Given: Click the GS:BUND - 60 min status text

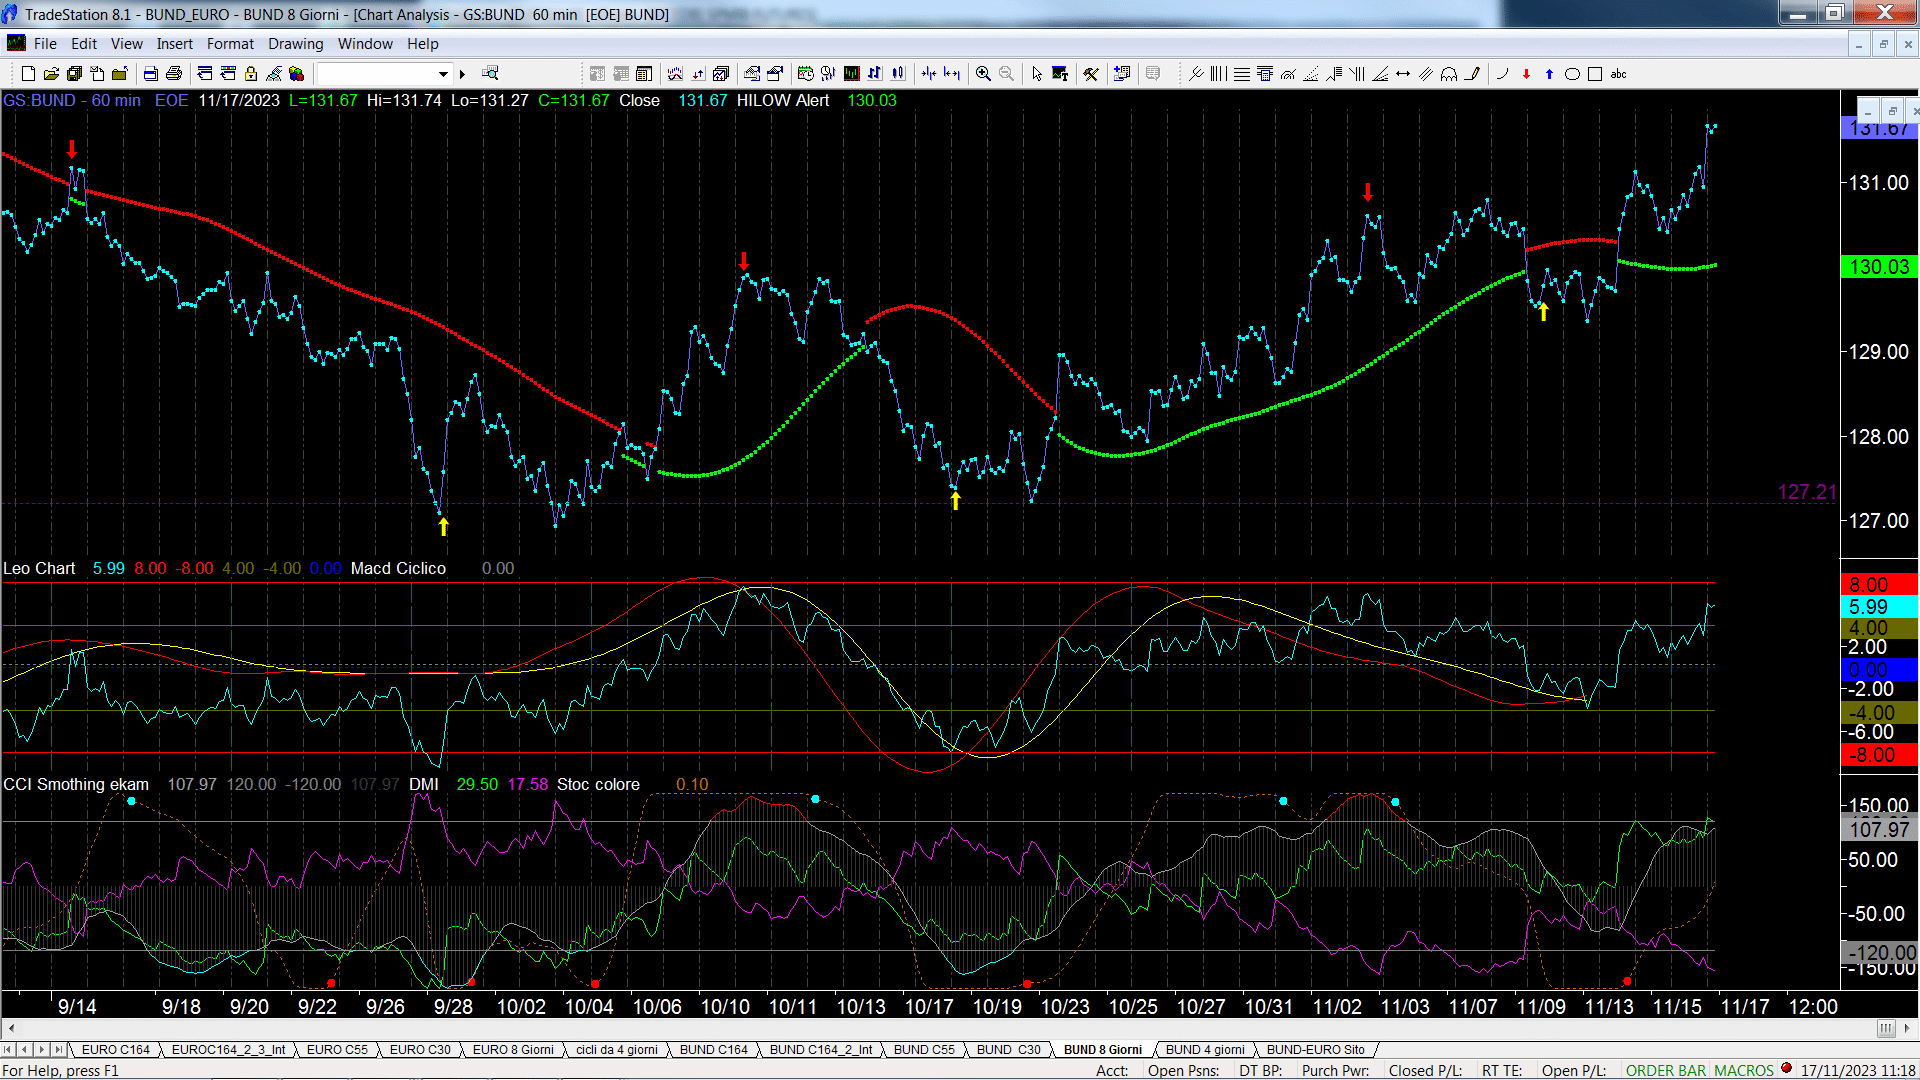Looking at the screenshot, I should click(72, 101).
